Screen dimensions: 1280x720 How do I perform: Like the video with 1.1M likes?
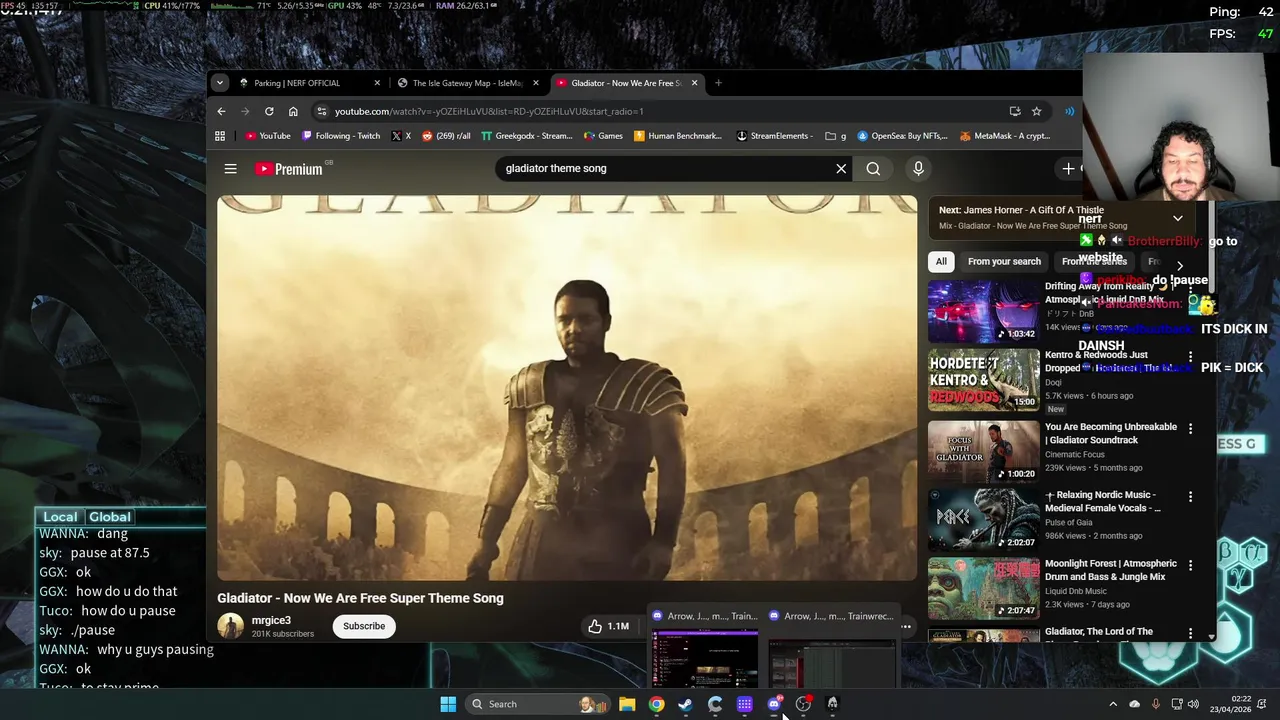[608, 626]
